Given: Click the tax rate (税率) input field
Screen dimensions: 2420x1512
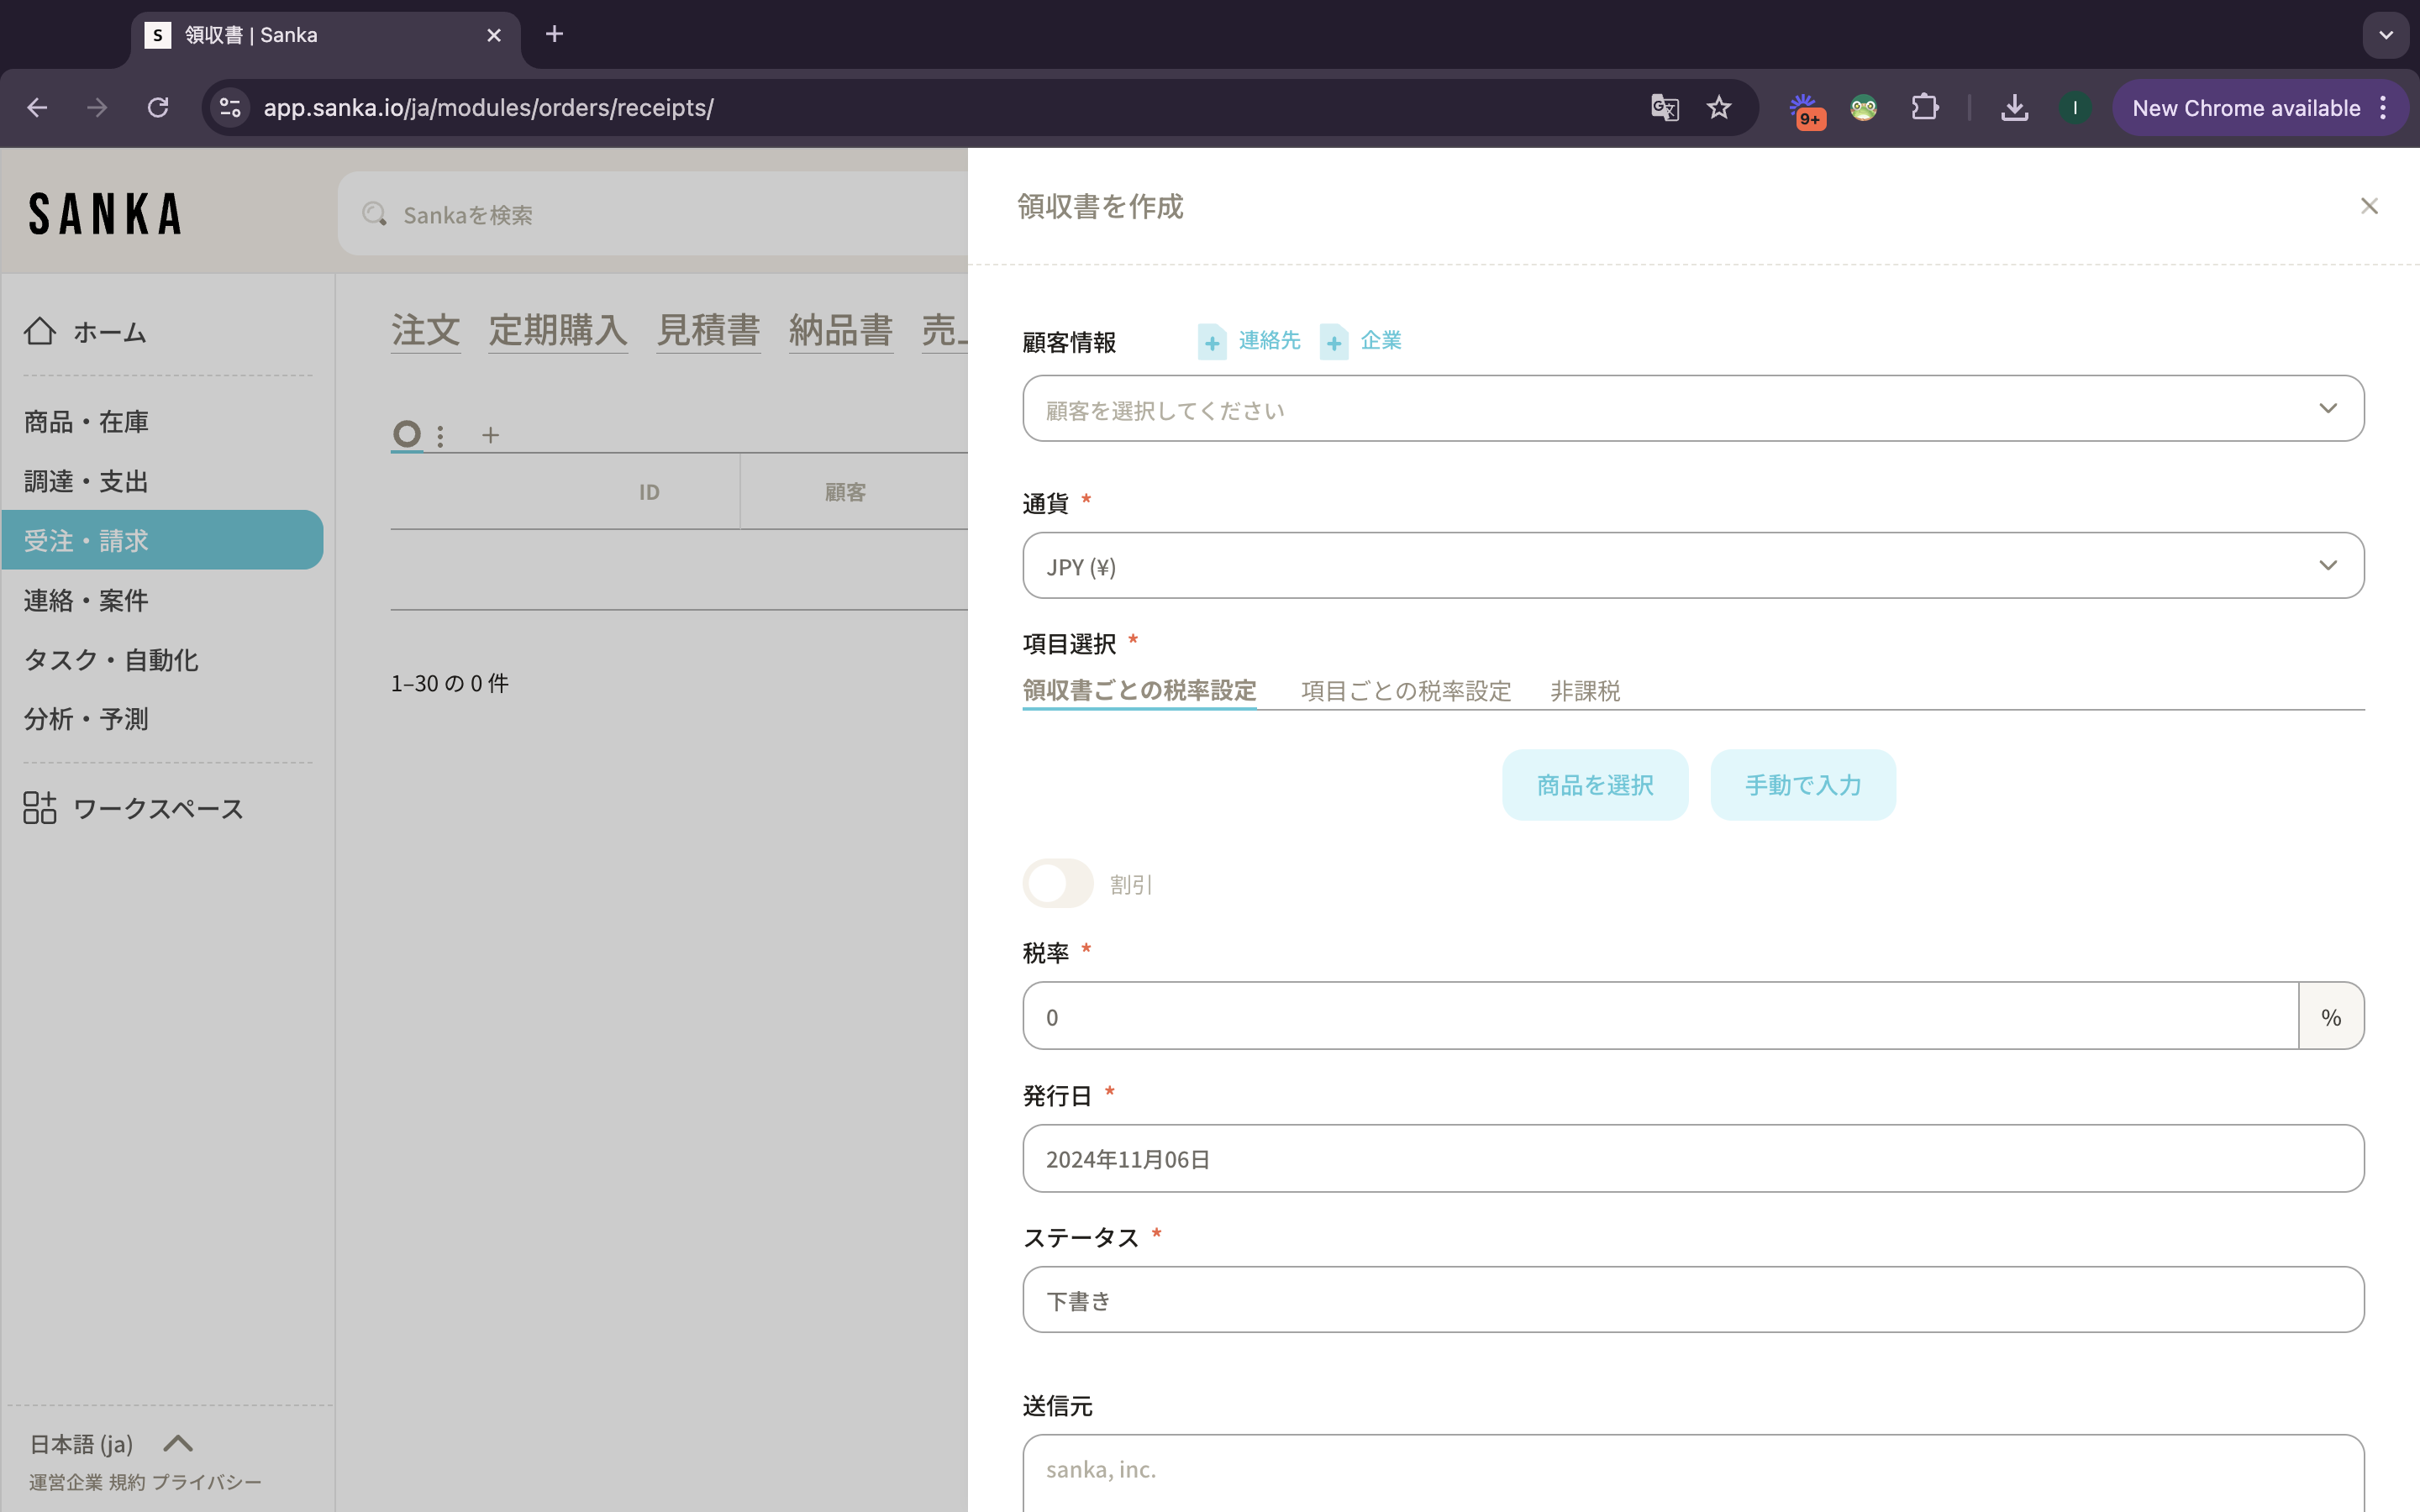Looking at the screenshot, I should click(1660, 1016).
